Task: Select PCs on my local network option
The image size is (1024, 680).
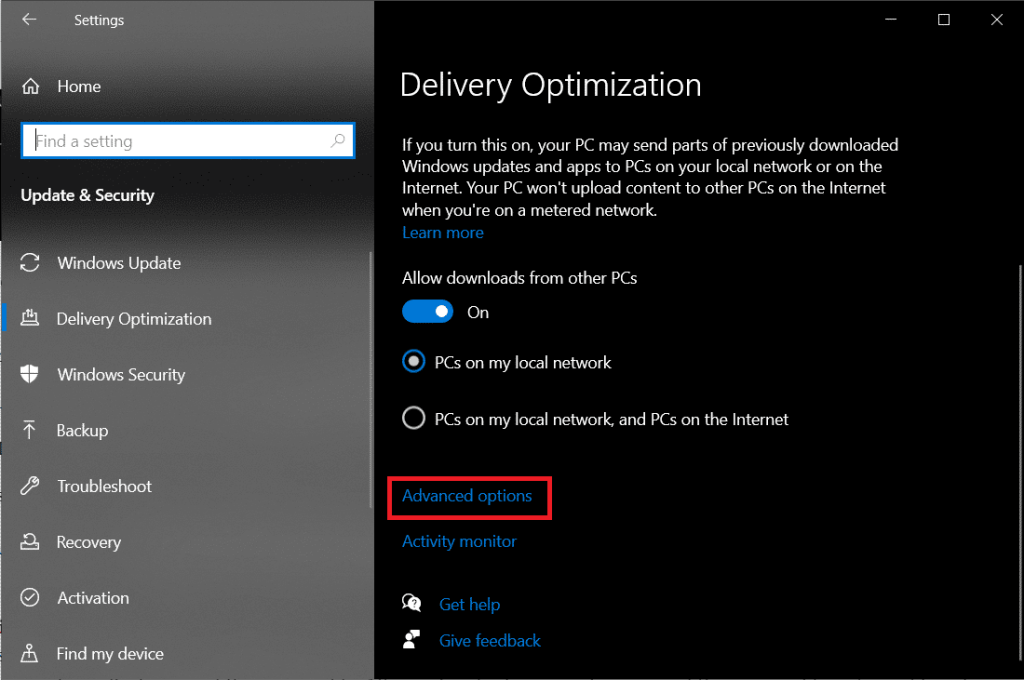Action: 414,363
